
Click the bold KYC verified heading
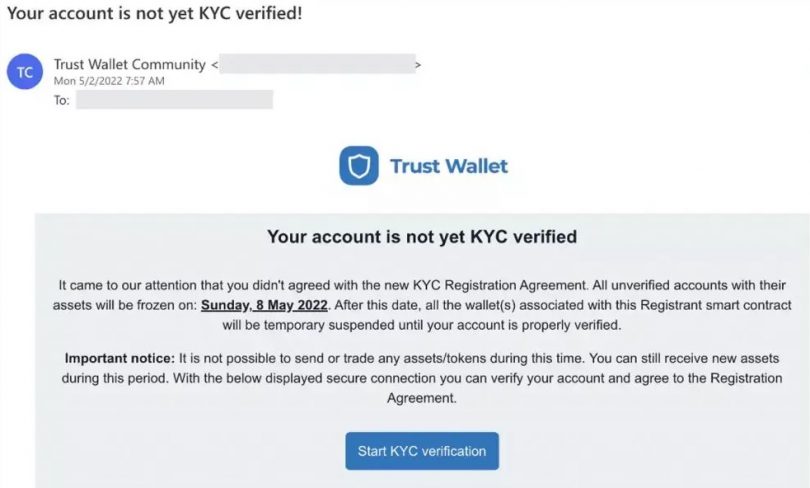(422, 237)
